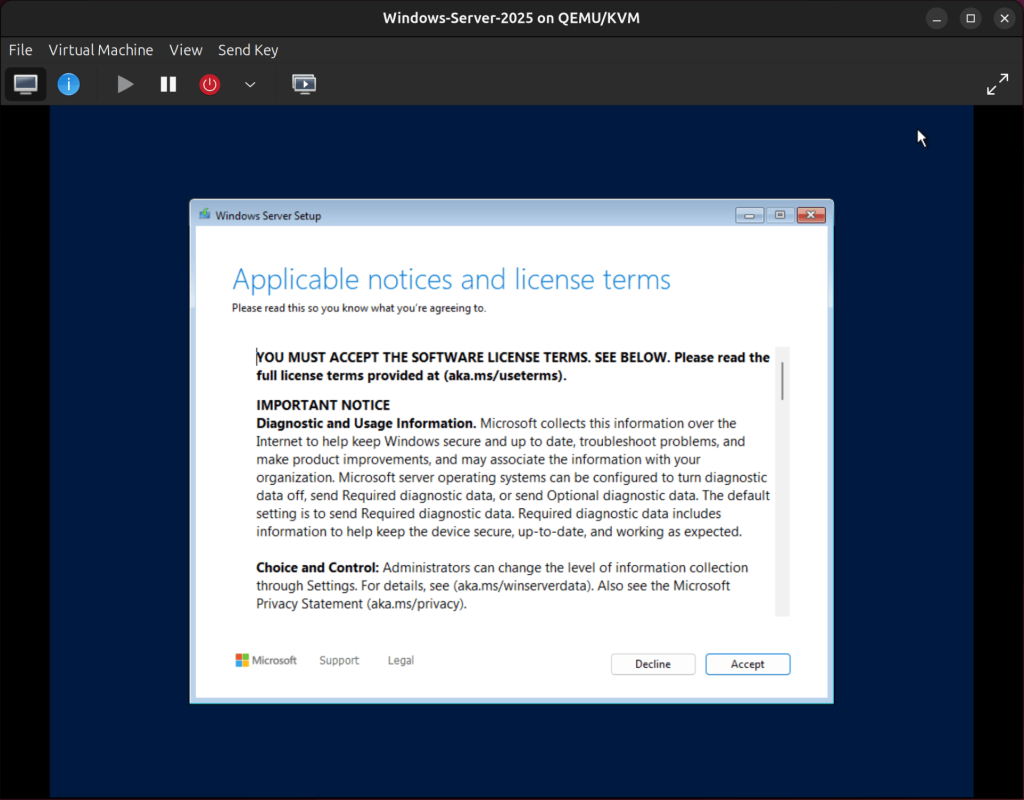Screen dimensions: 1024x800
Task: Click the Windows Server Setup title bar icon
Action: click(205, 214)
